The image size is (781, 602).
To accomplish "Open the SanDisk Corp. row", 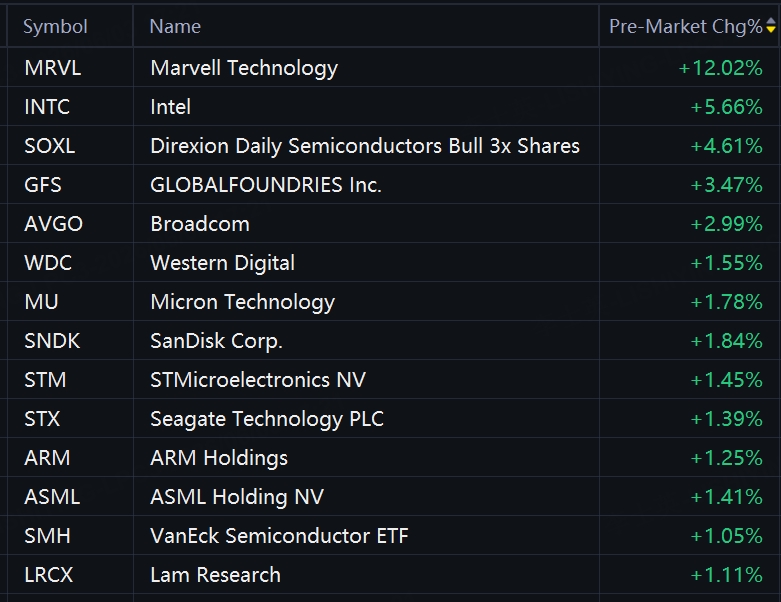I will pyautogui.click(x=390, y=341).
